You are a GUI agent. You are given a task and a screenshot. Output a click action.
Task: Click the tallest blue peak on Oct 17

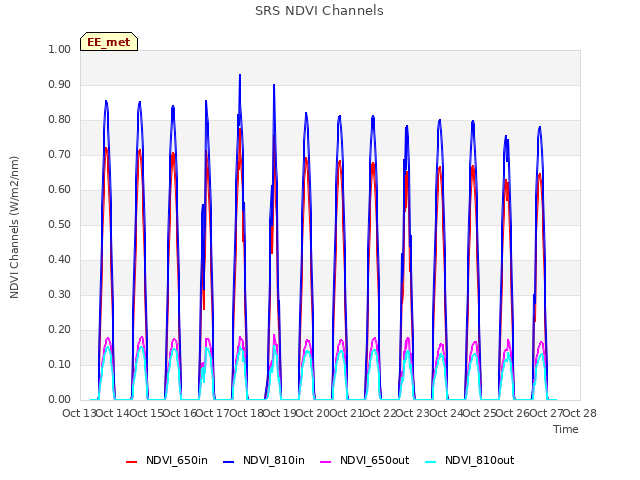240,75
